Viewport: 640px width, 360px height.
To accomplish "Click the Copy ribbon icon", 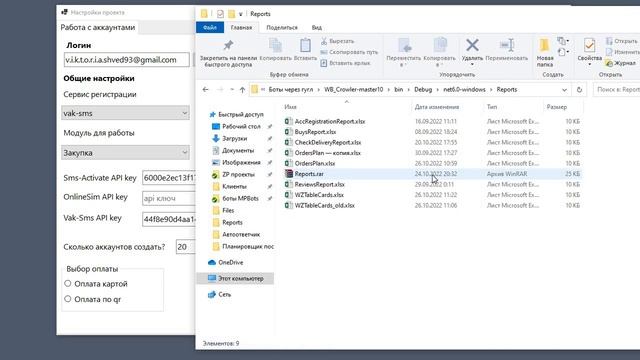I will coord(276,50).
